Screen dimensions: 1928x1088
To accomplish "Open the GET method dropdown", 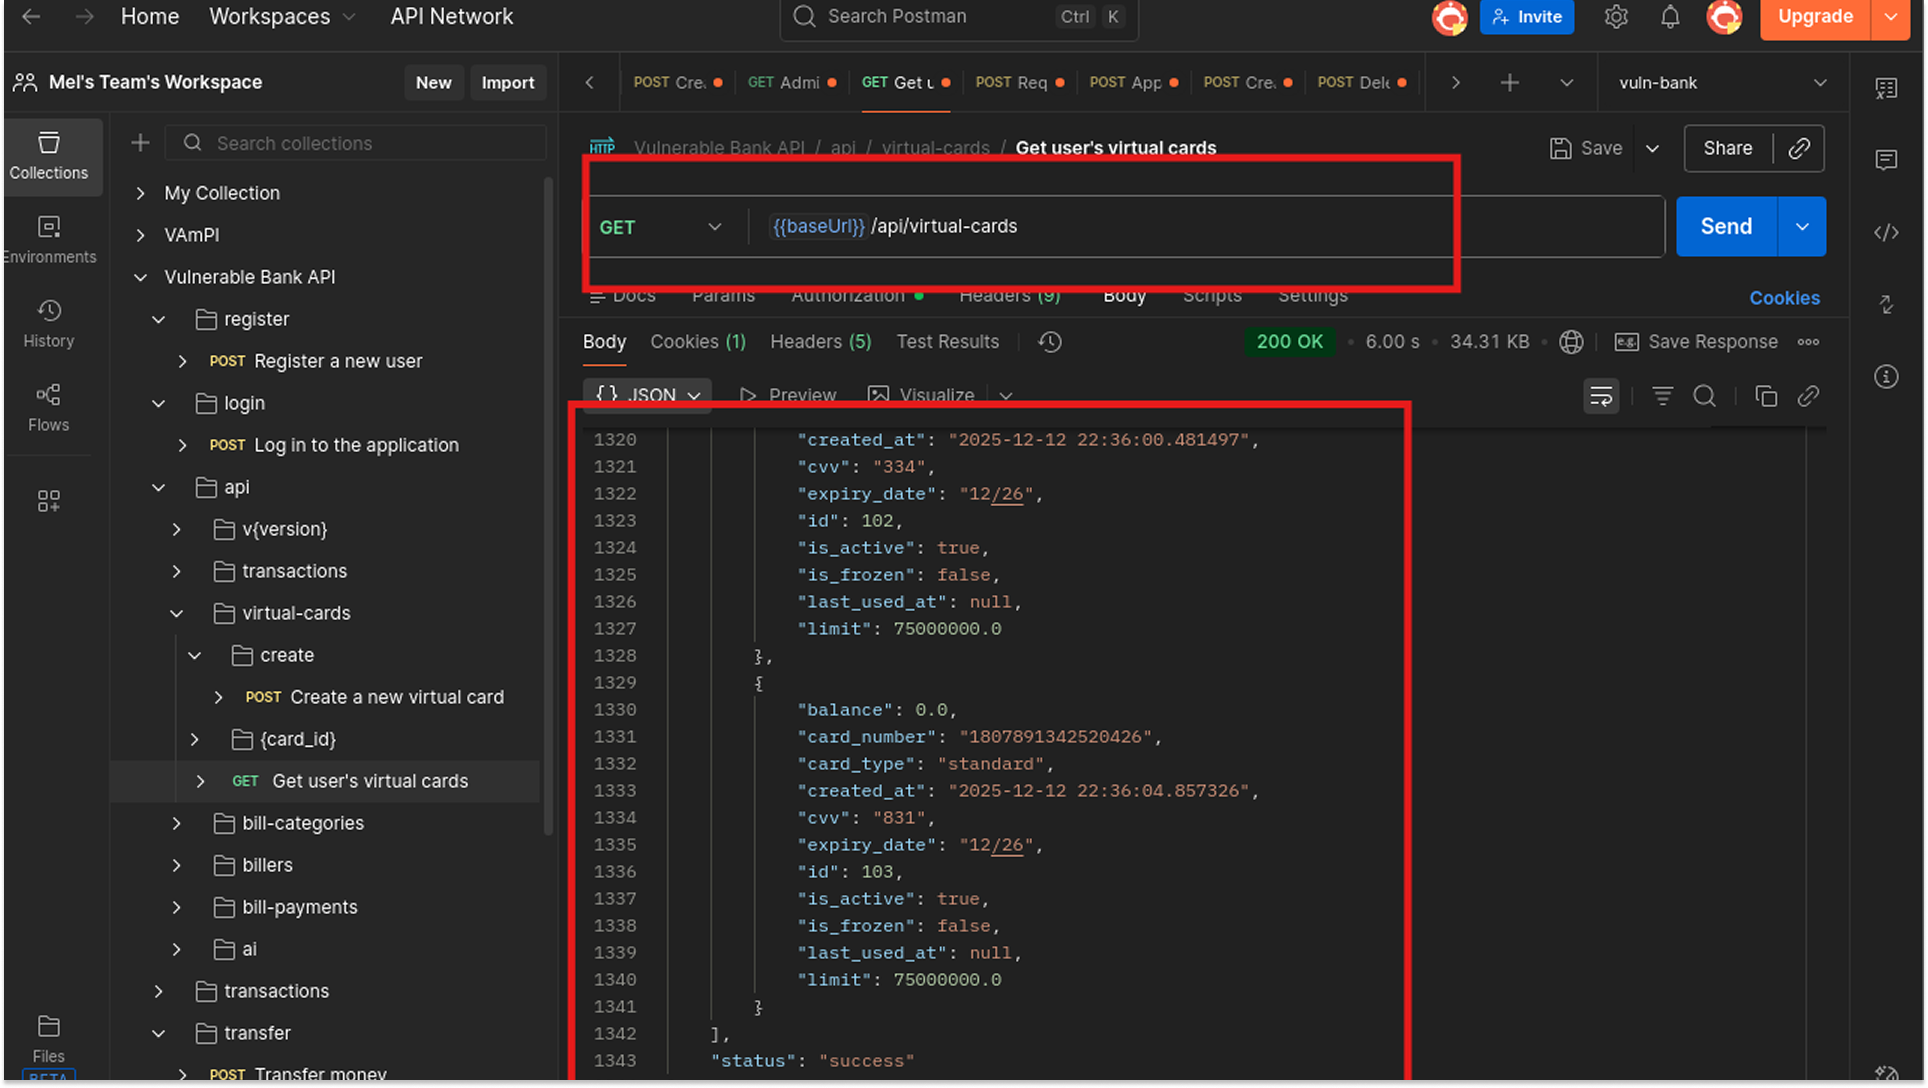I will (x=660, y=227).
